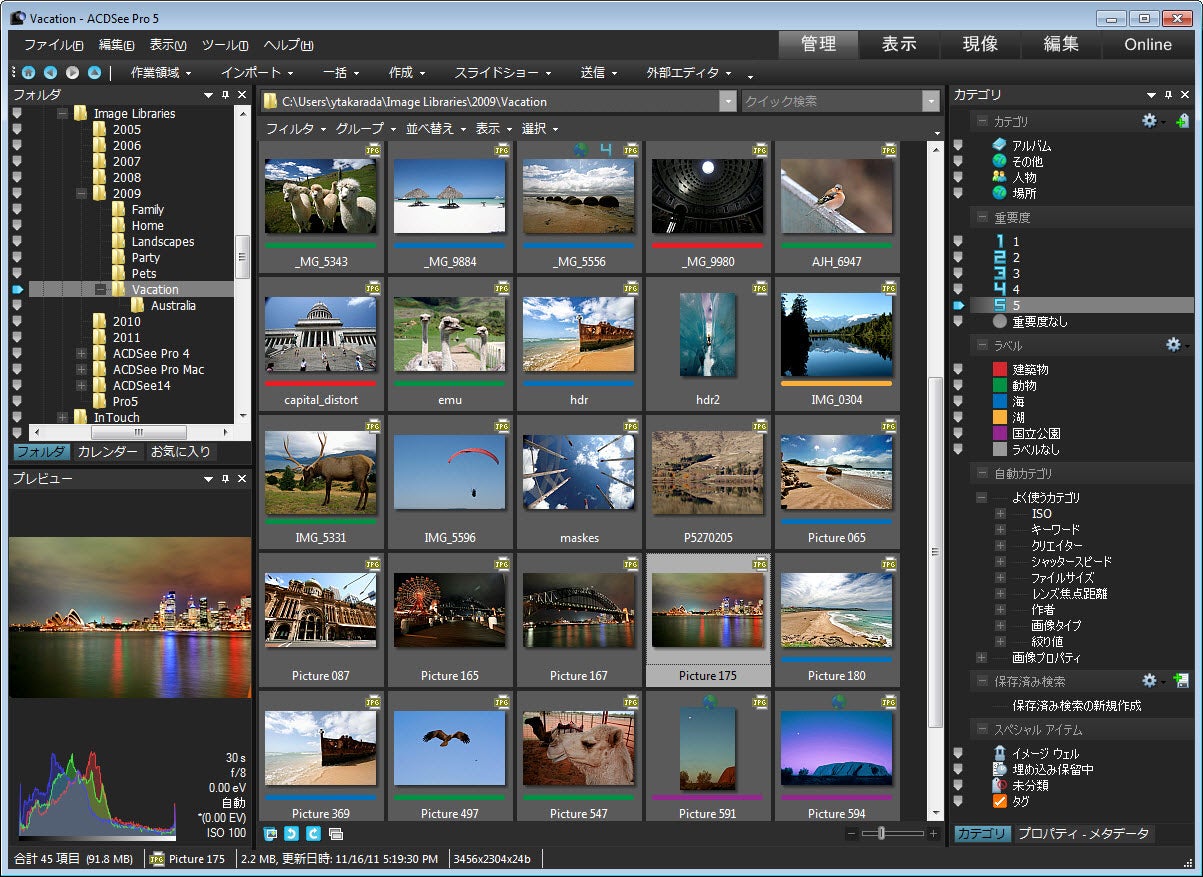1203x877 pixels.
Task: Click the new category icon with green plus
Action: click(x=1182, y=121)
